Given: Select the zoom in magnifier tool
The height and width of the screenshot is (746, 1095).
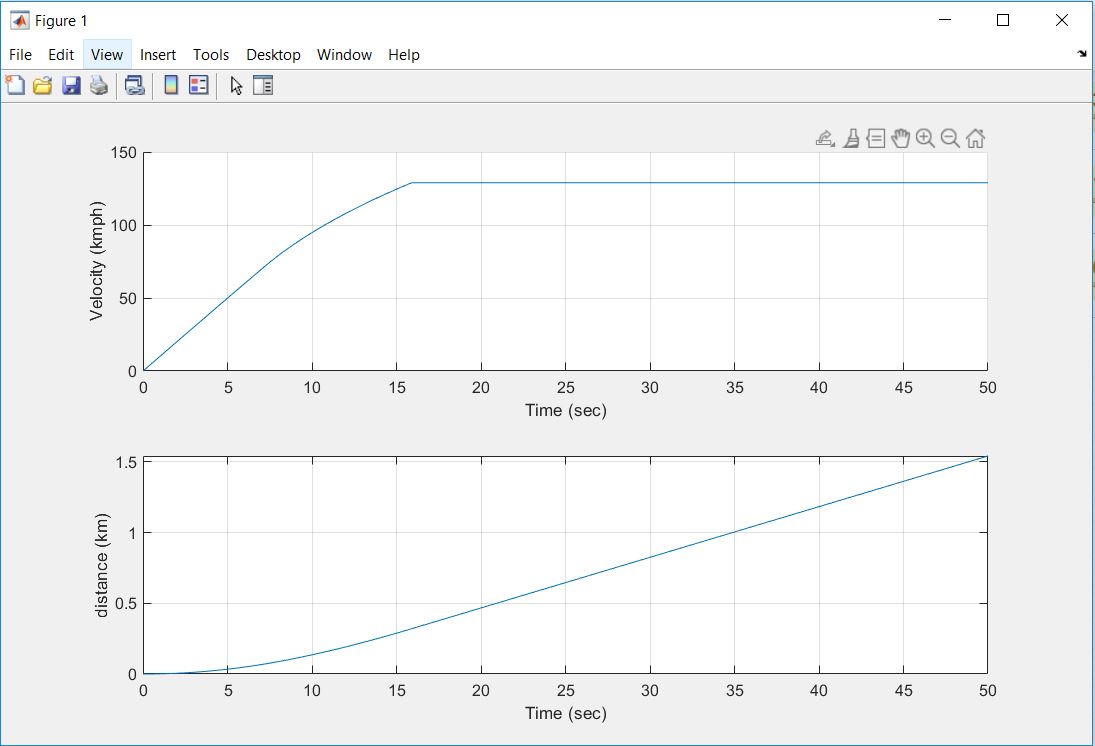Looking at the screenshot, I should (925, 138).
